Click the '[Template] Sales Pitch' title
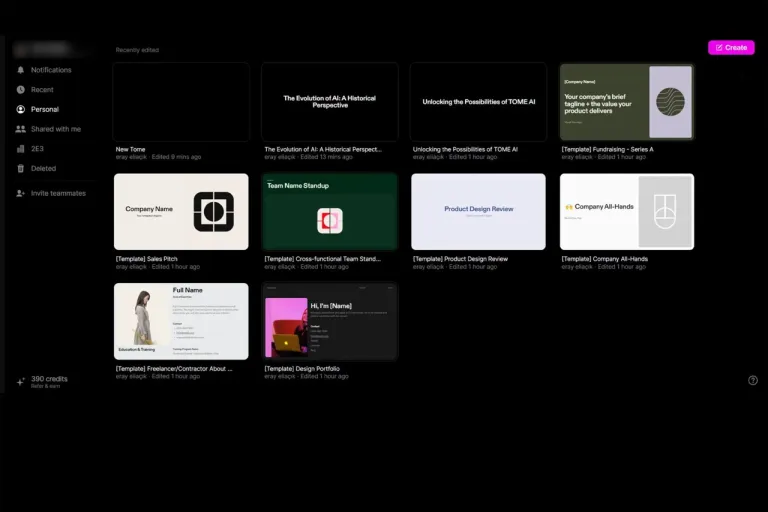The image size is (768, 512). coord(146,259)
